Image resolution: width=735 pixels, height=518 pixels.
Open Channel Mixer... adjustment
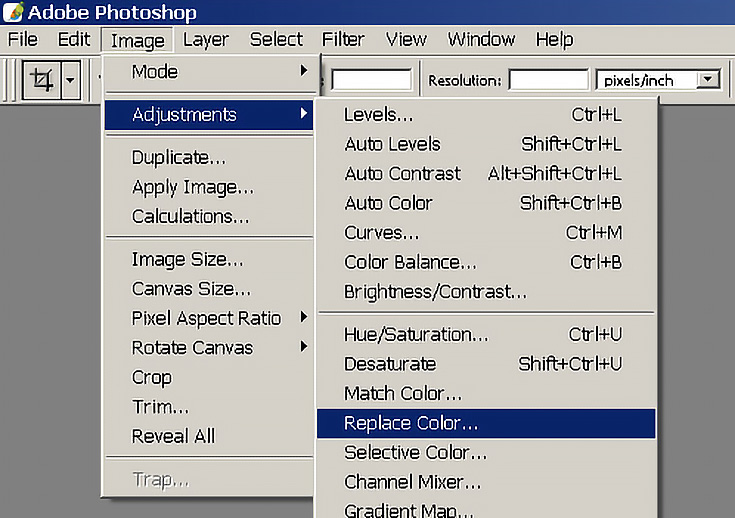click(x=486, y=482)
